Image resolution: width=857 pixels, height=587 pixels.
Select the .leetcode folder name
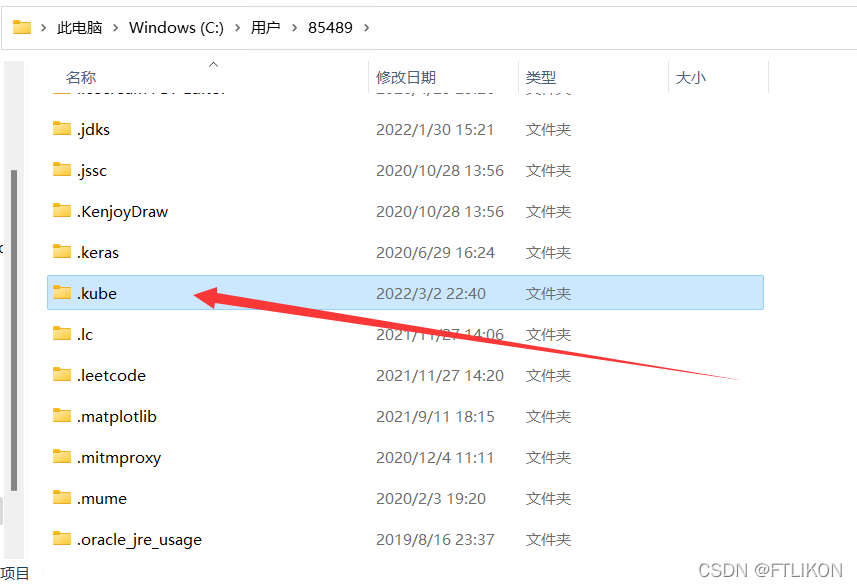pyautogui.click(x=111, y=375)
